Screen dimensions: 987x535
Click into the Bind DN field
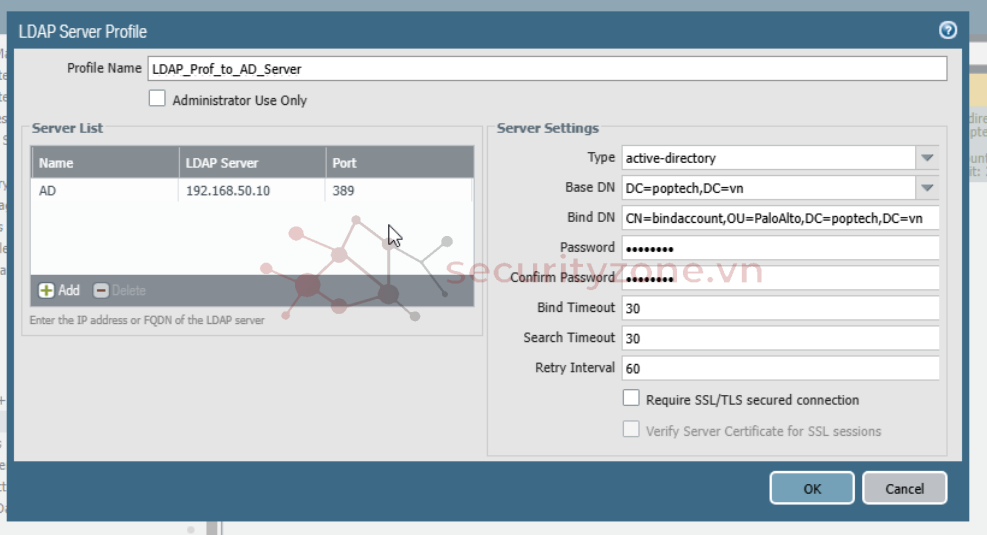[x=780, y=218]
